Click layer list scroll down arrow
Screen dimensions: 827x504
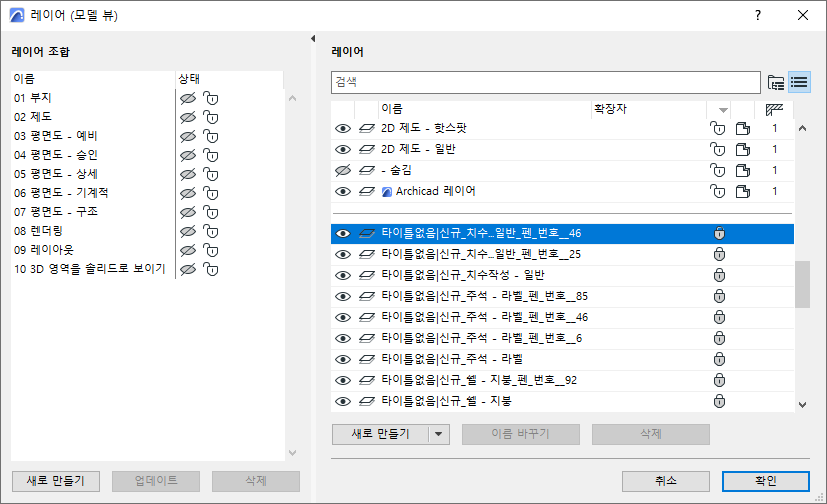pyautogui.click(x=802, y=405)
